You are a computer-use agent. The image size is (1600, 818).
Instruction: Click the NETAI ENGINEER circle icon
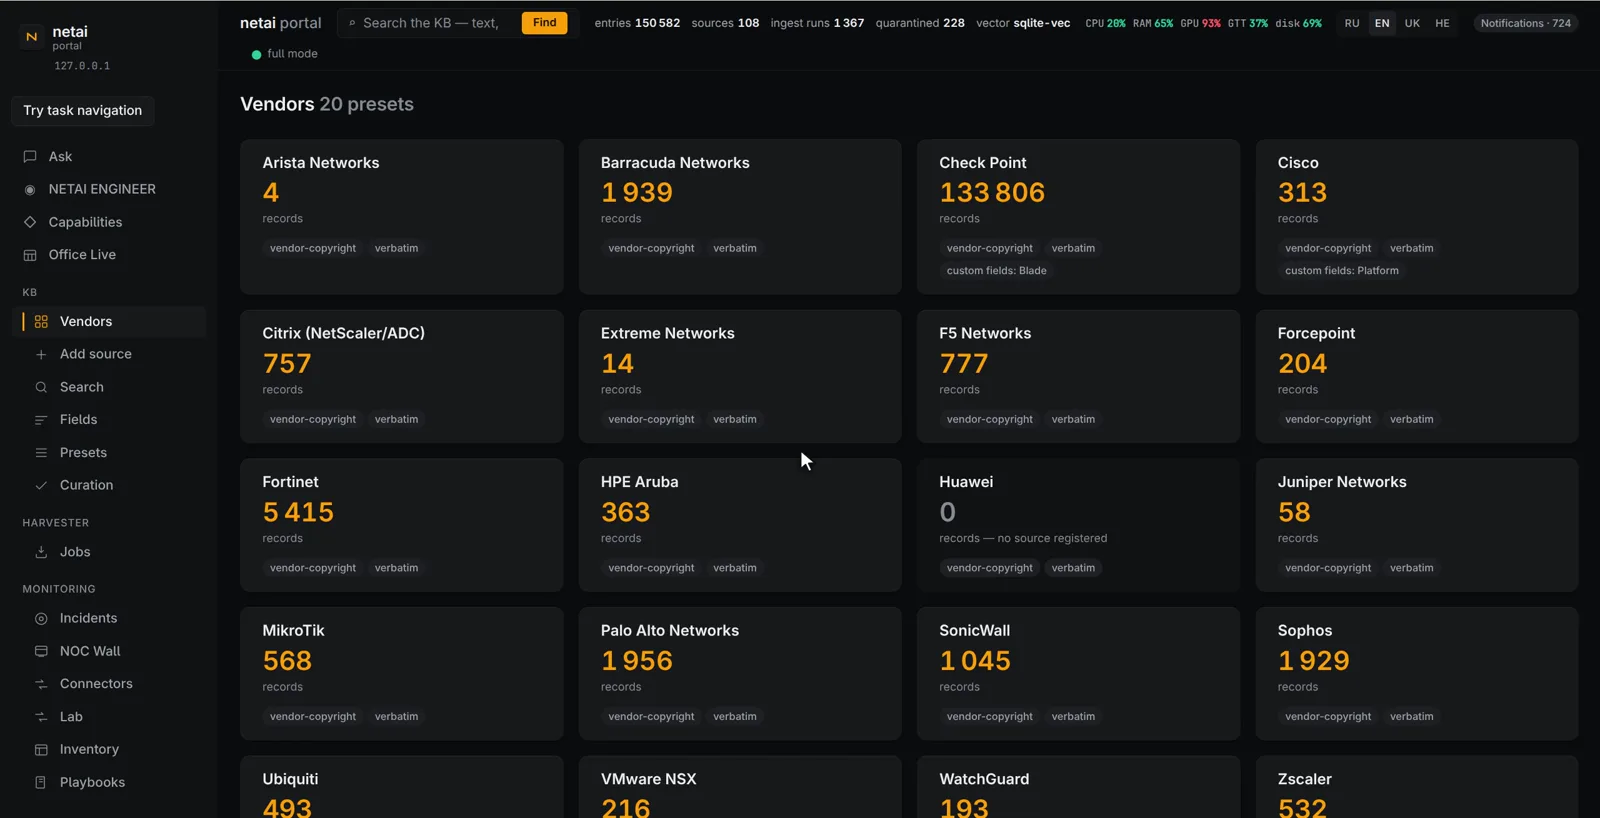30,190
